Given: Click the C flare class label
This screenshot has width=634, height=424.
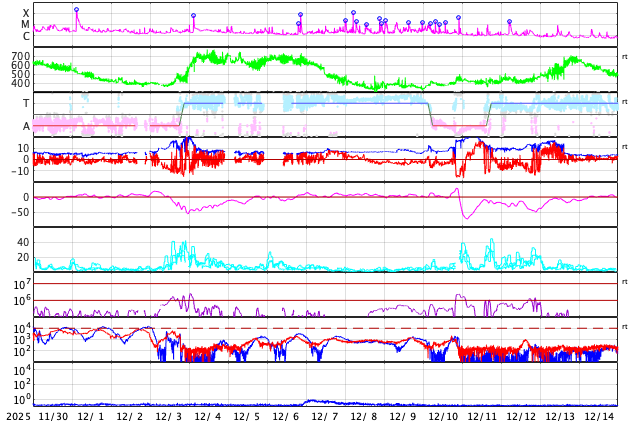Looking at the screenshot, I should (26, 36).
